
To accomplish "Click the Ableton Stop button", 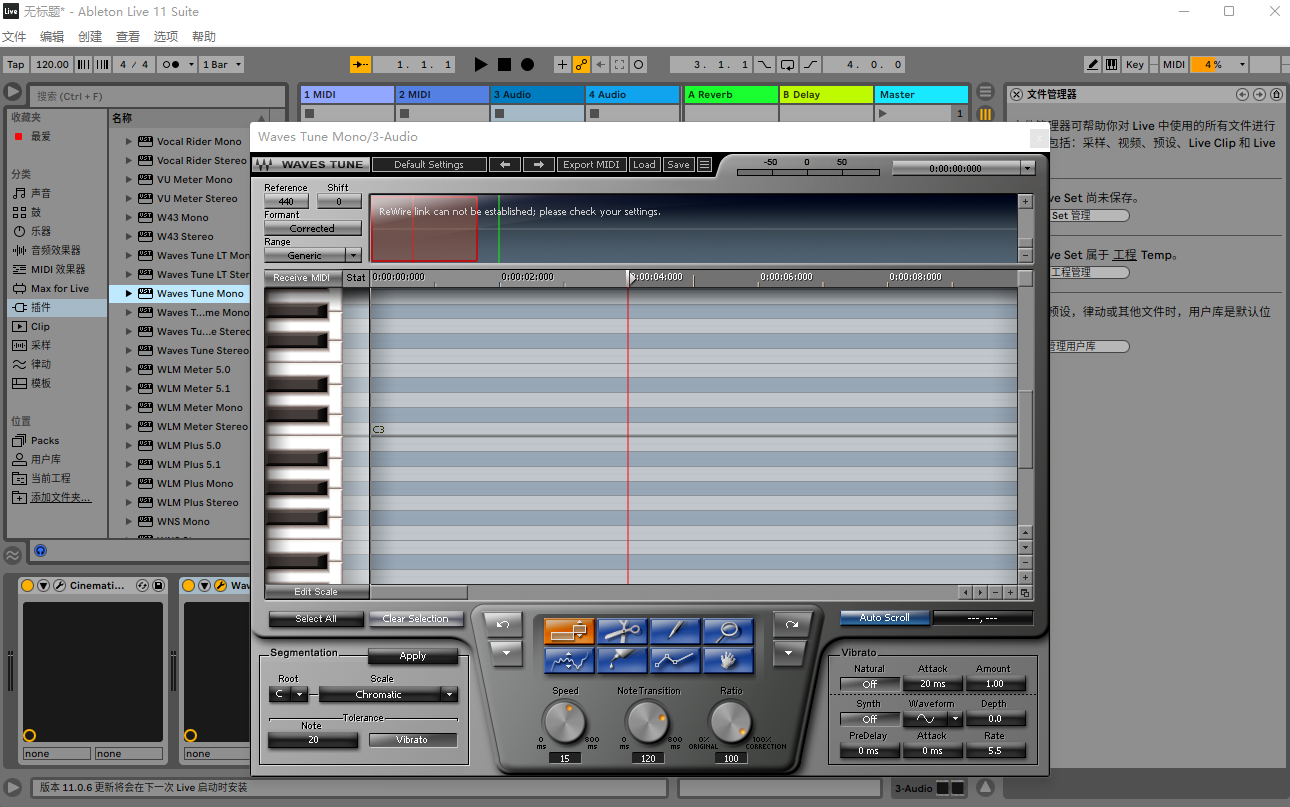I will 504,64.
